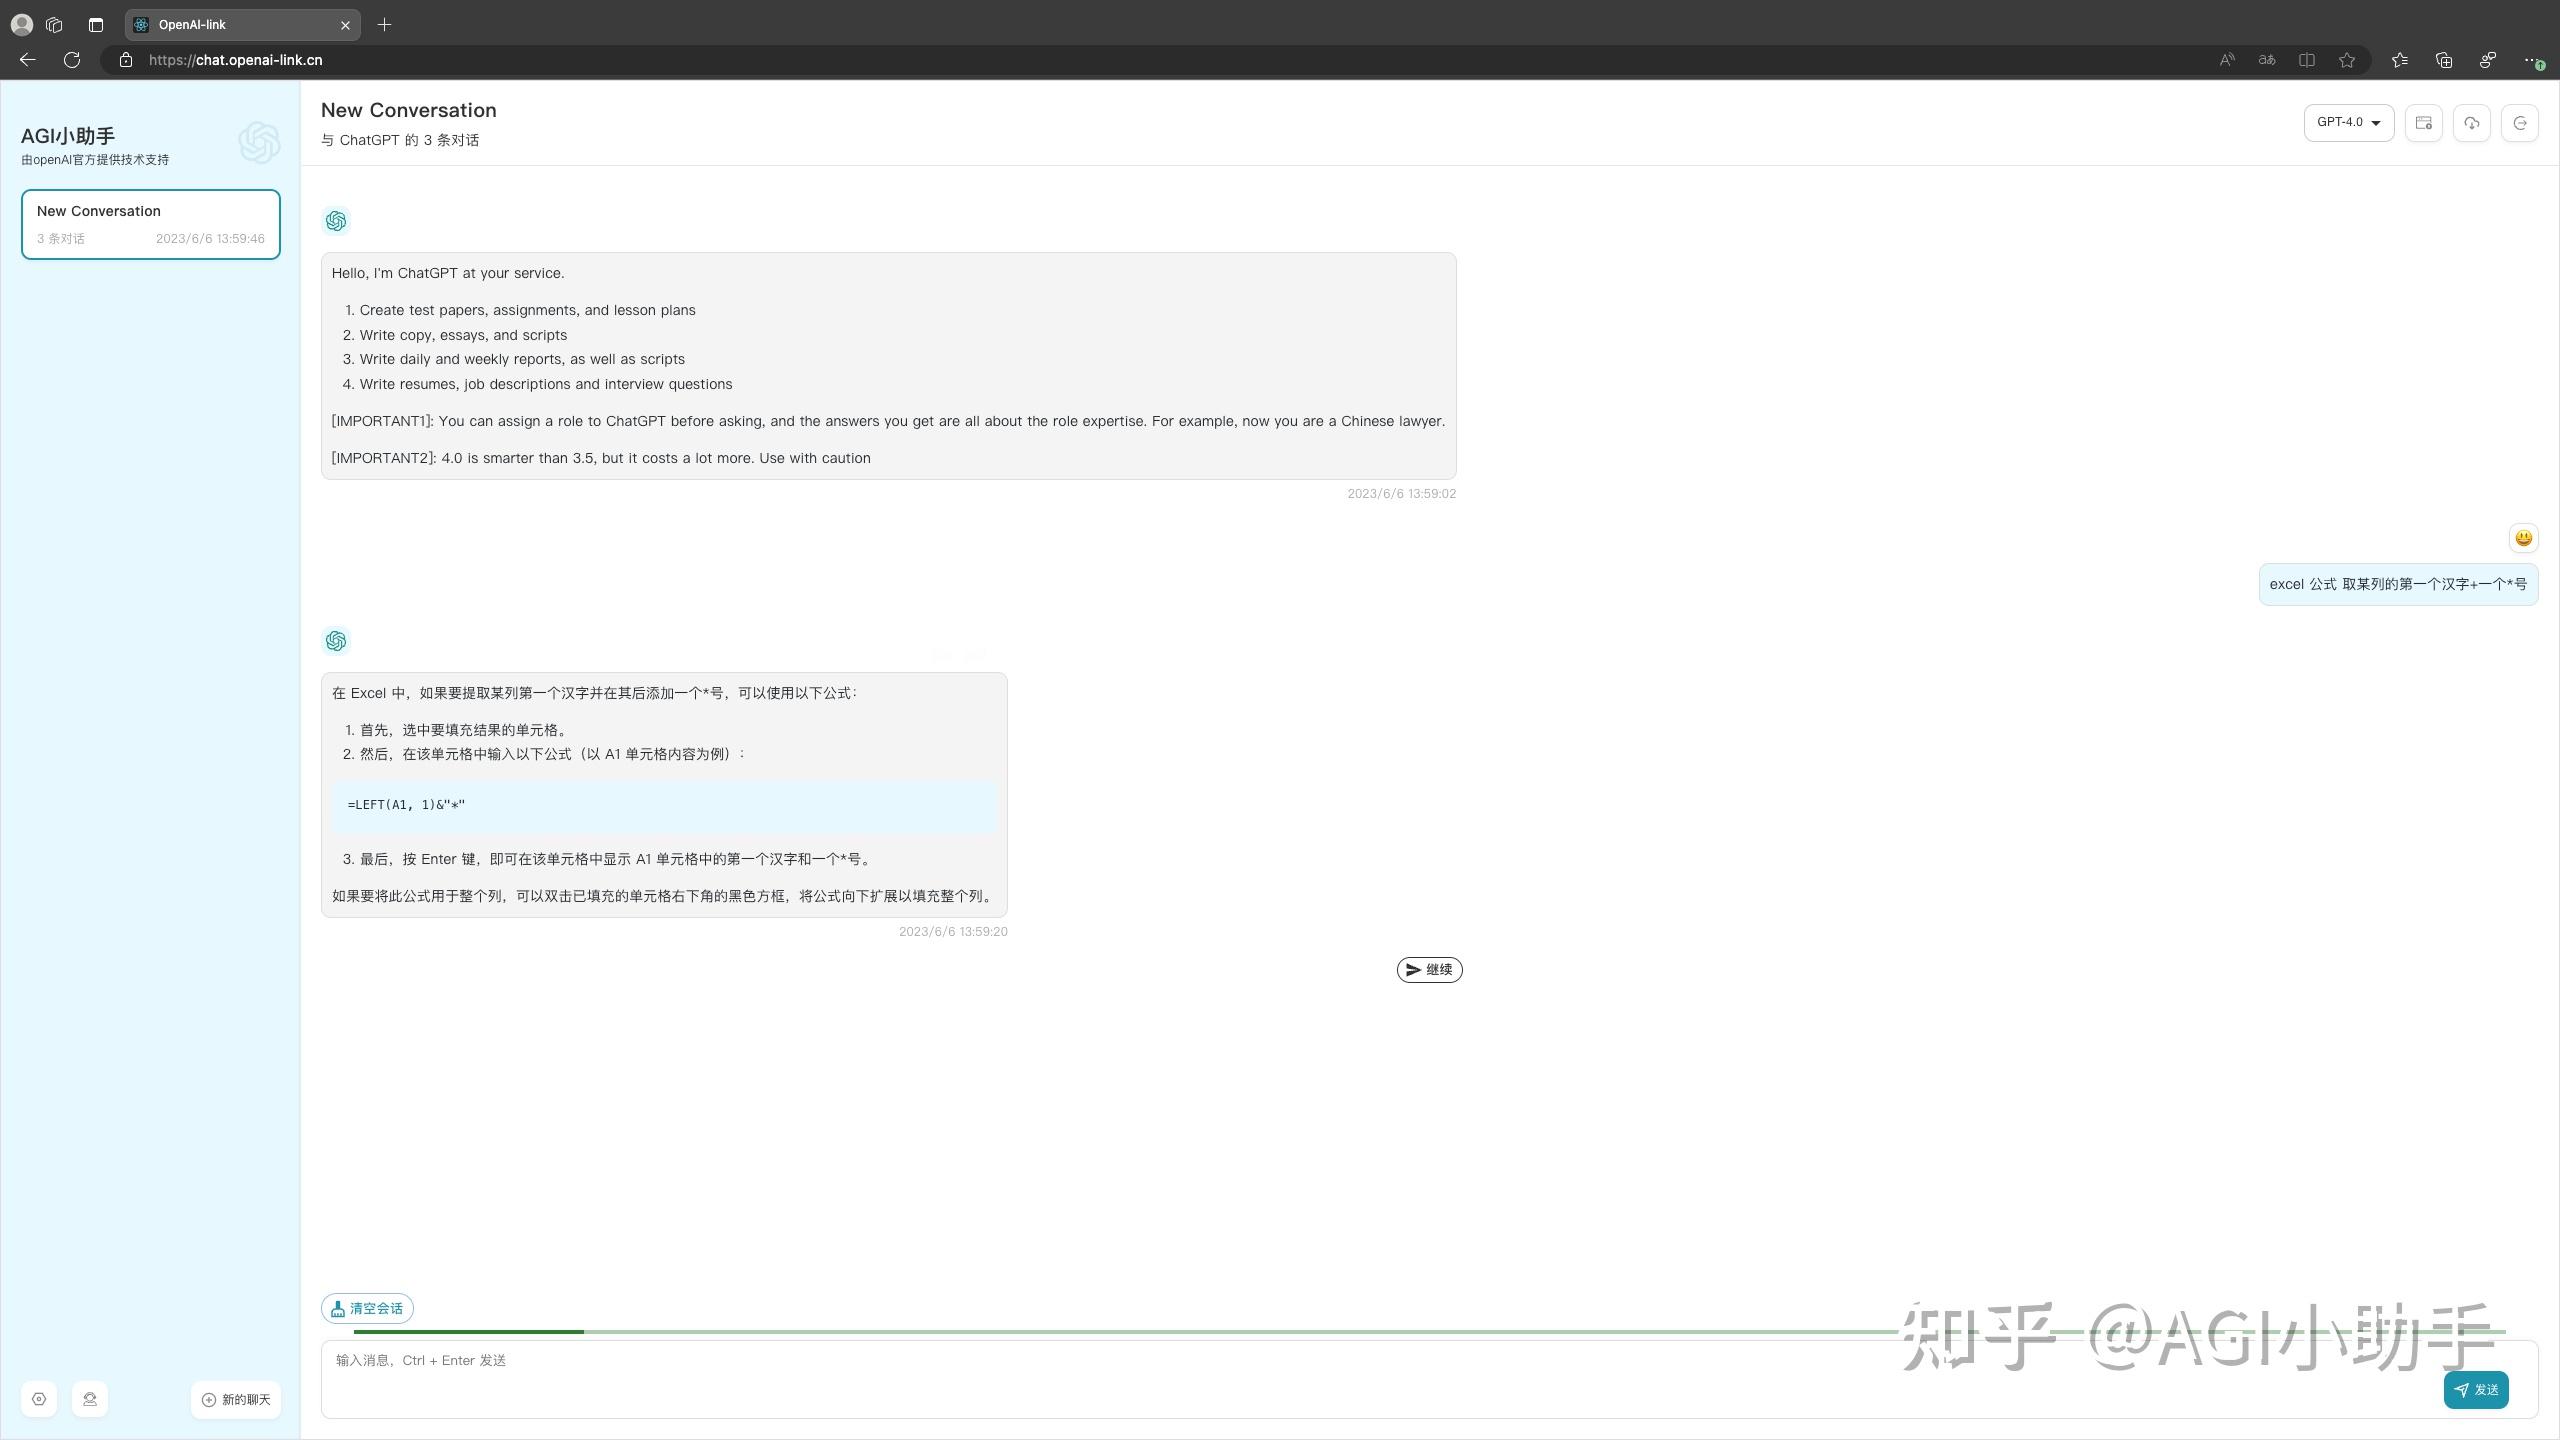Activate the Read aloud icon
Screen dimensions: 2560x1440
click(x=2227, y=60)
